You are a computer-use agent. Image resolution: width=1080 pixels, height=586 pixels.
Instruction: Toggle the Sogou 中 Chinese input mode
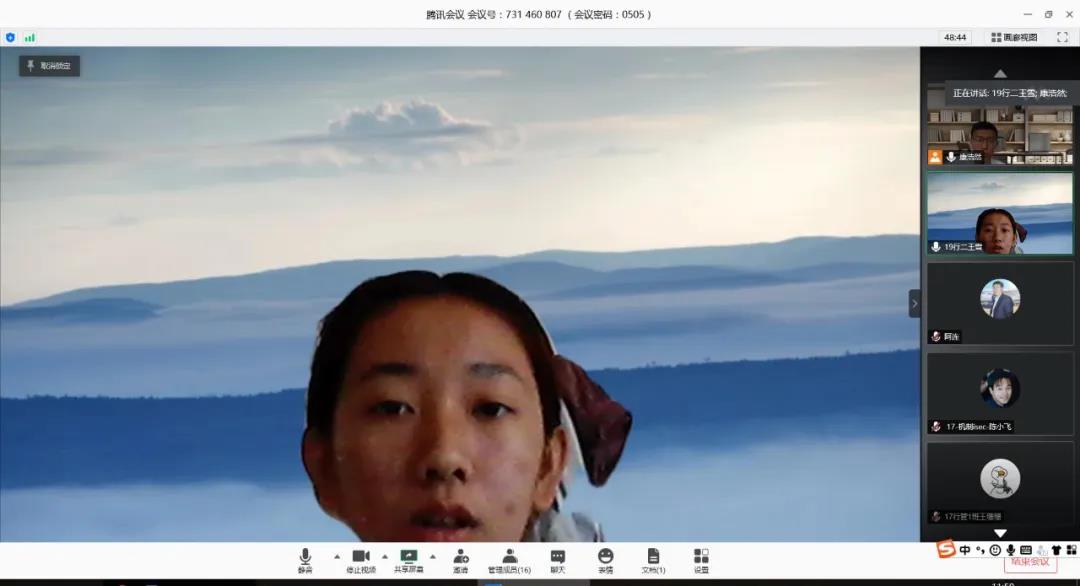click(x=965, y=550)
